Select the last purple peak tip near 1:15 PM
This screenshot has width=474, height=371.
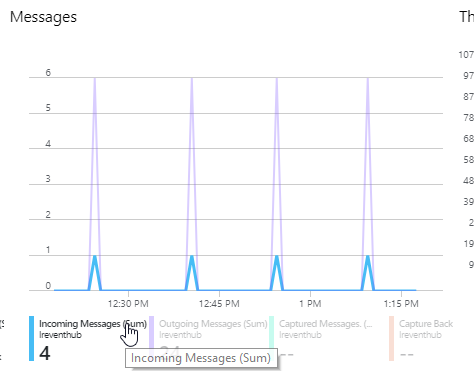point(368,78)
